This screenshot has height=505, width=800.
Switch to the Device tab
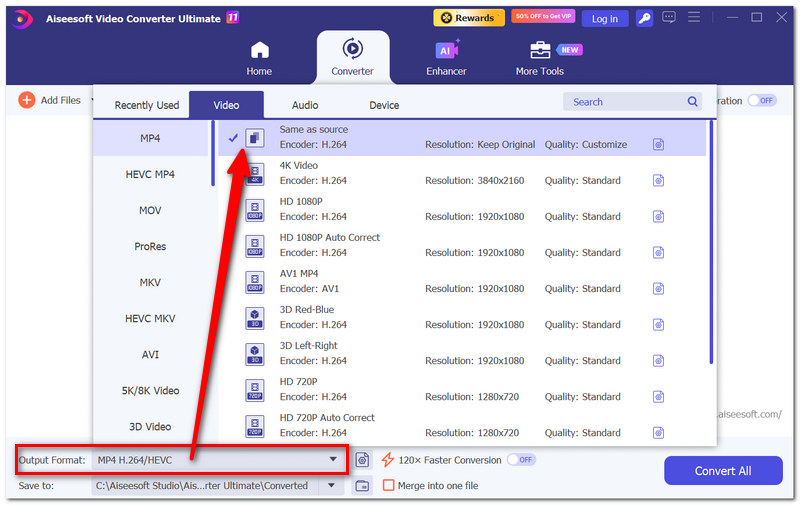tap(384, 105)
